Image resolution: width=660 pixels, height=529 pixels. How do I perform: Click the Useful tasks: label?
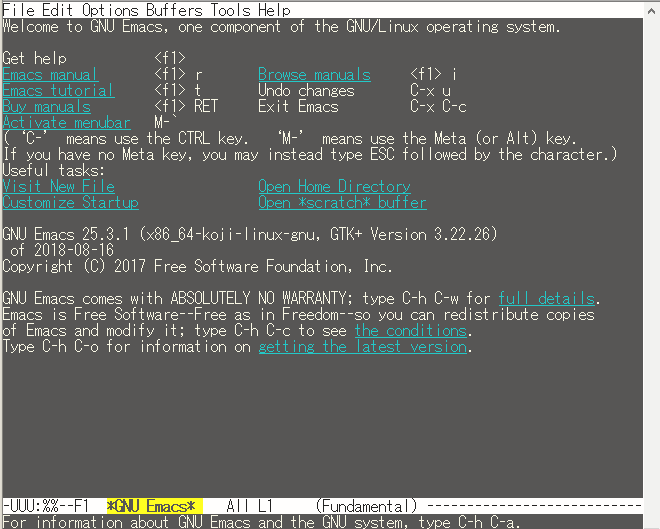53,170
